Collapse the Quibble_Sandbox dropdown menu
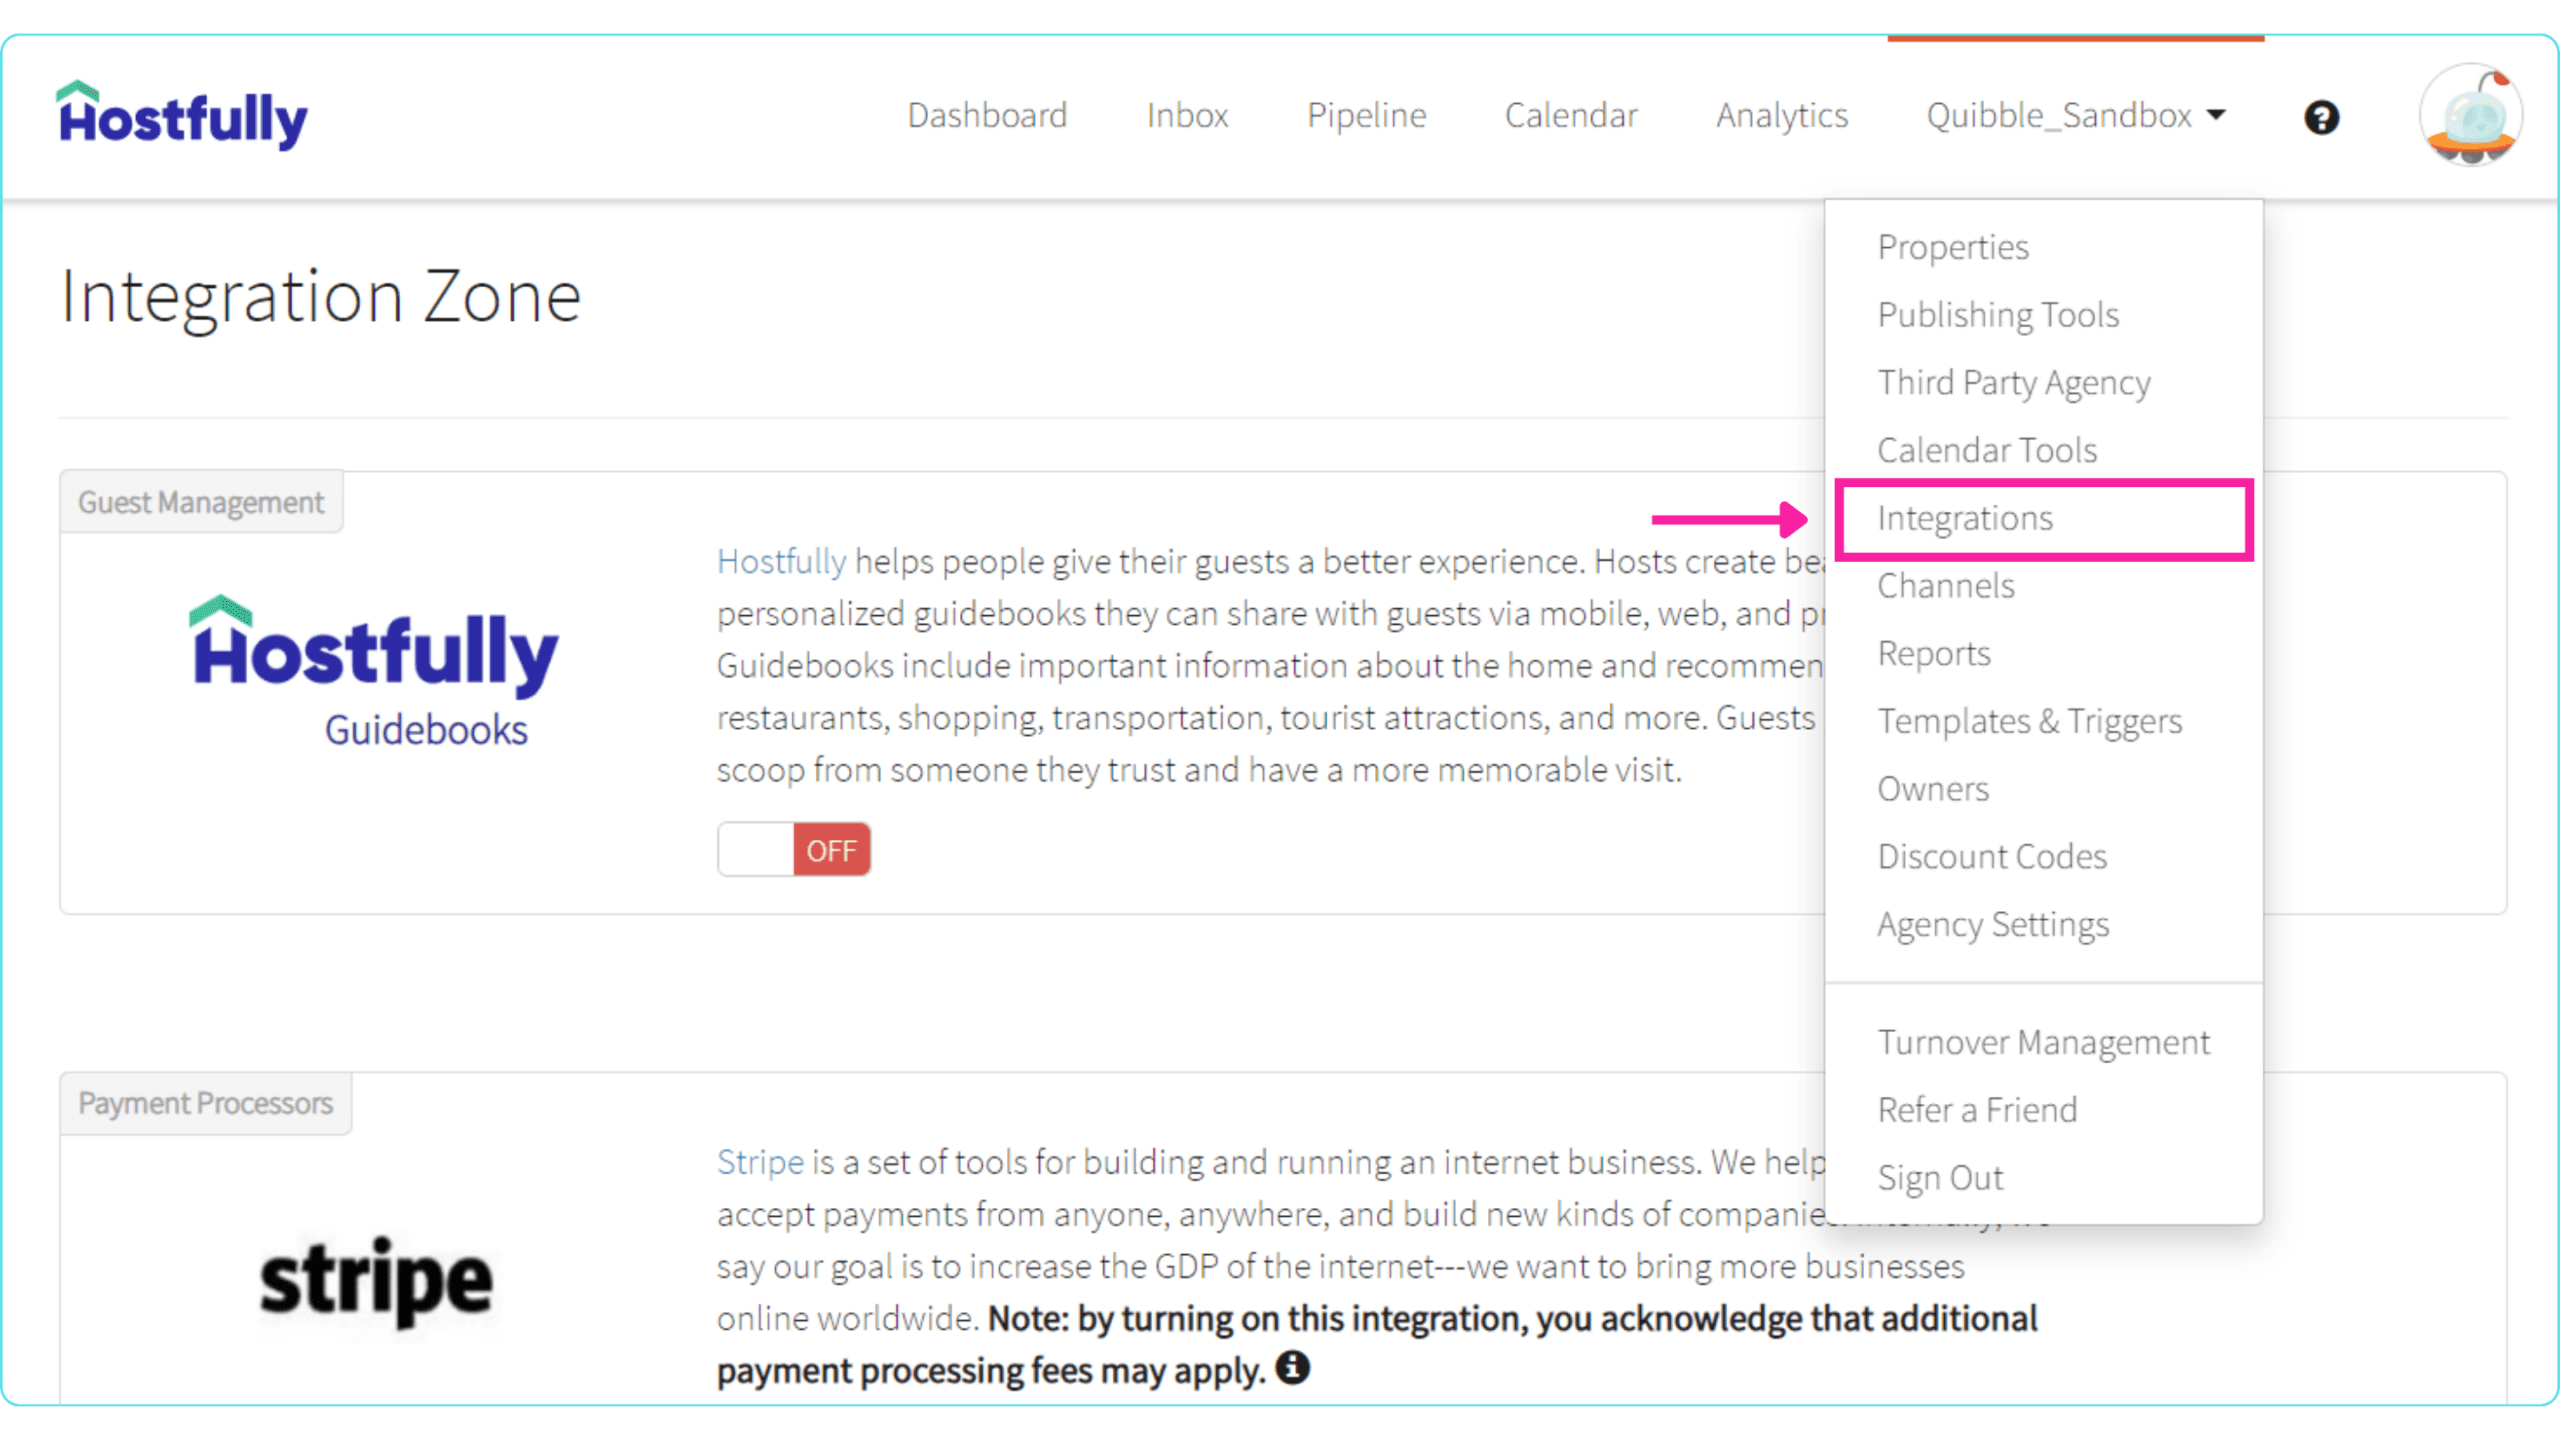 [x=2075, y=115]
